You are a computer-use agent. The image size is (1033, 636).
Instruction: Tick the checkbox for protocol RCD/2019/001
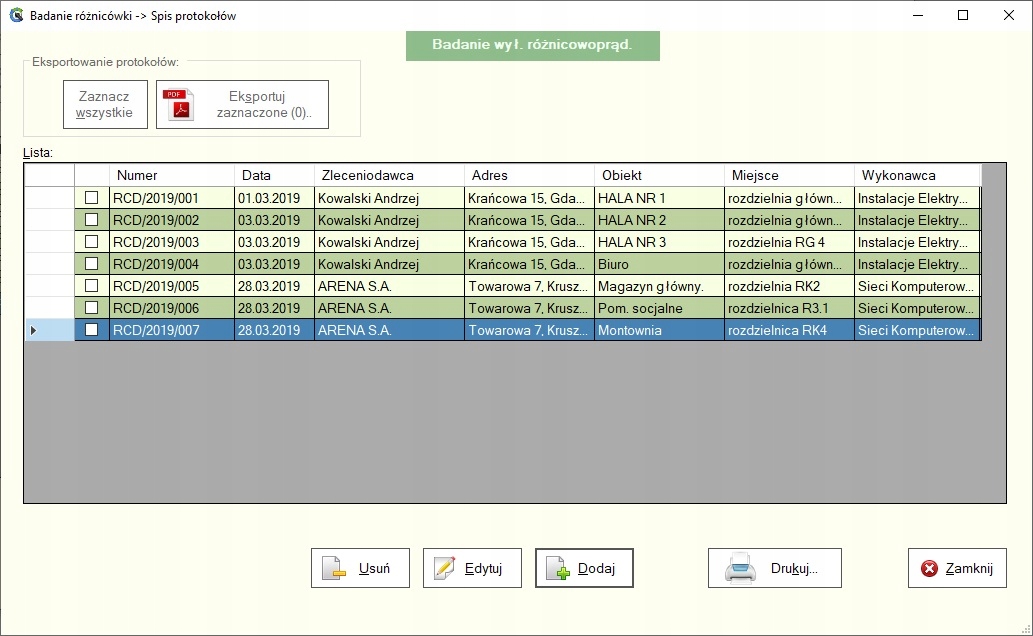pyautogui.click(x=91, y=198)
